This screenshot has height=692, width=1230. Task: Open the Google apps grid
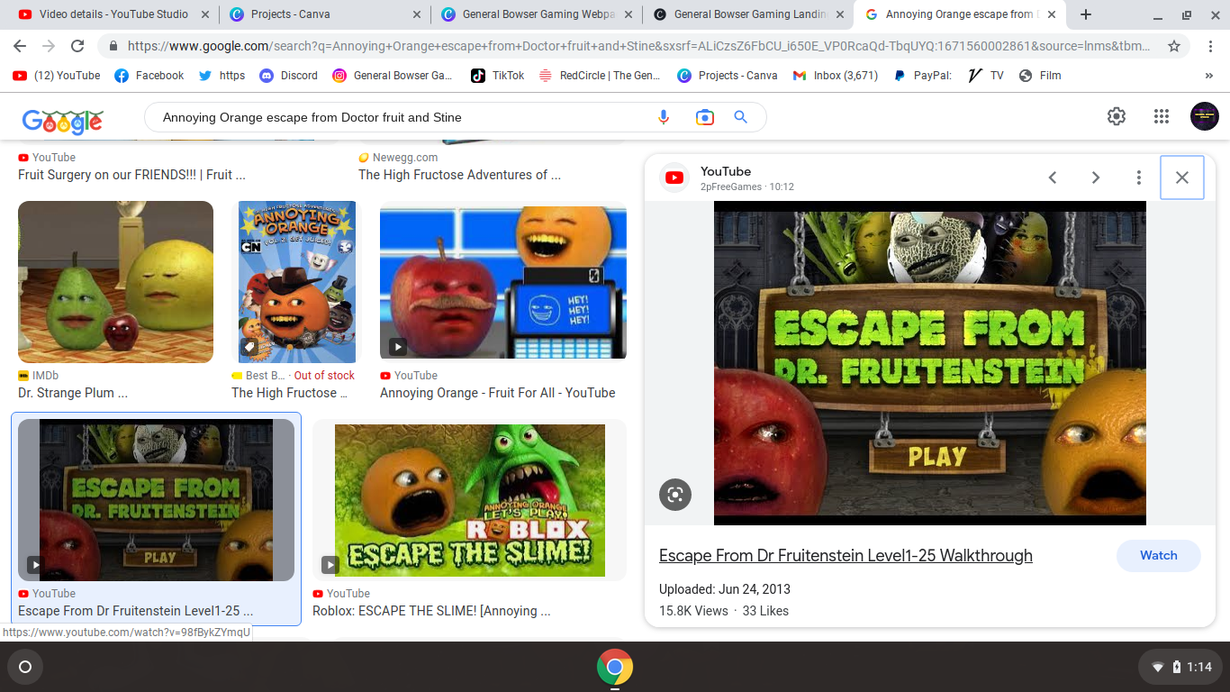click(x=1161, y=117)
